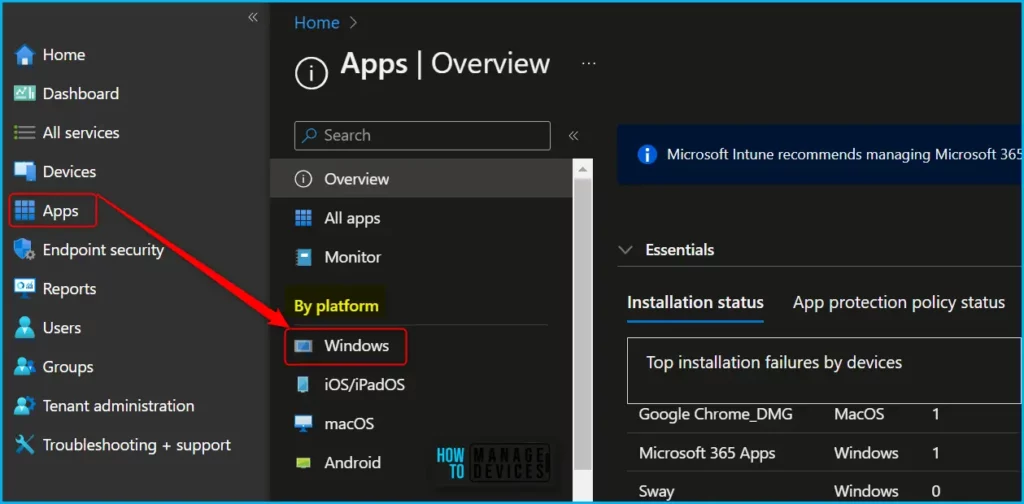Open Tenant administration in sidebar

coord(118,406)
